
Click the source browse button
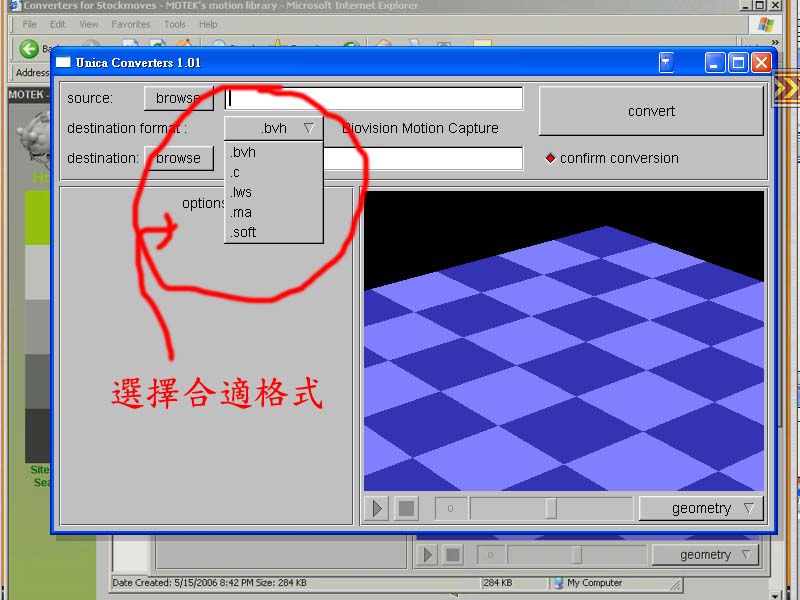[x=179, y=98]
